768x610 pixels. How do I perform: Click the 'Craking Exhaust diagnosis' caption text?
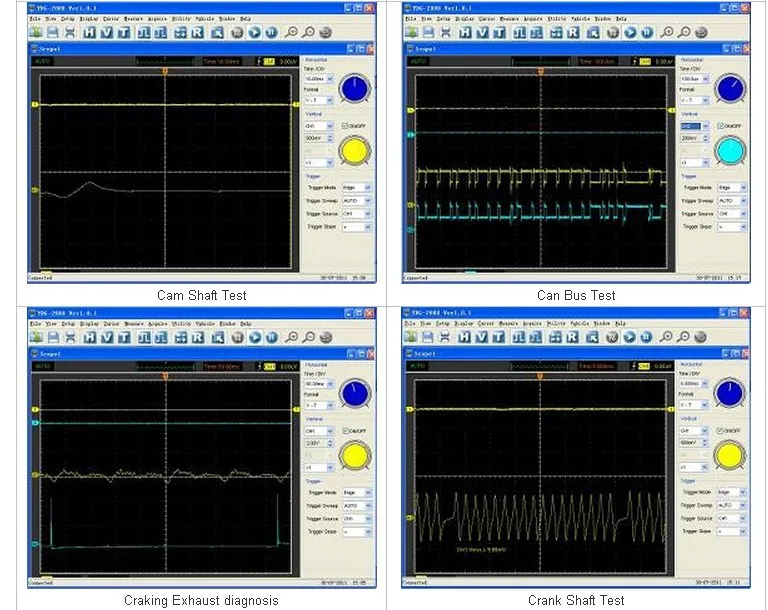click(x=201, y=600)
